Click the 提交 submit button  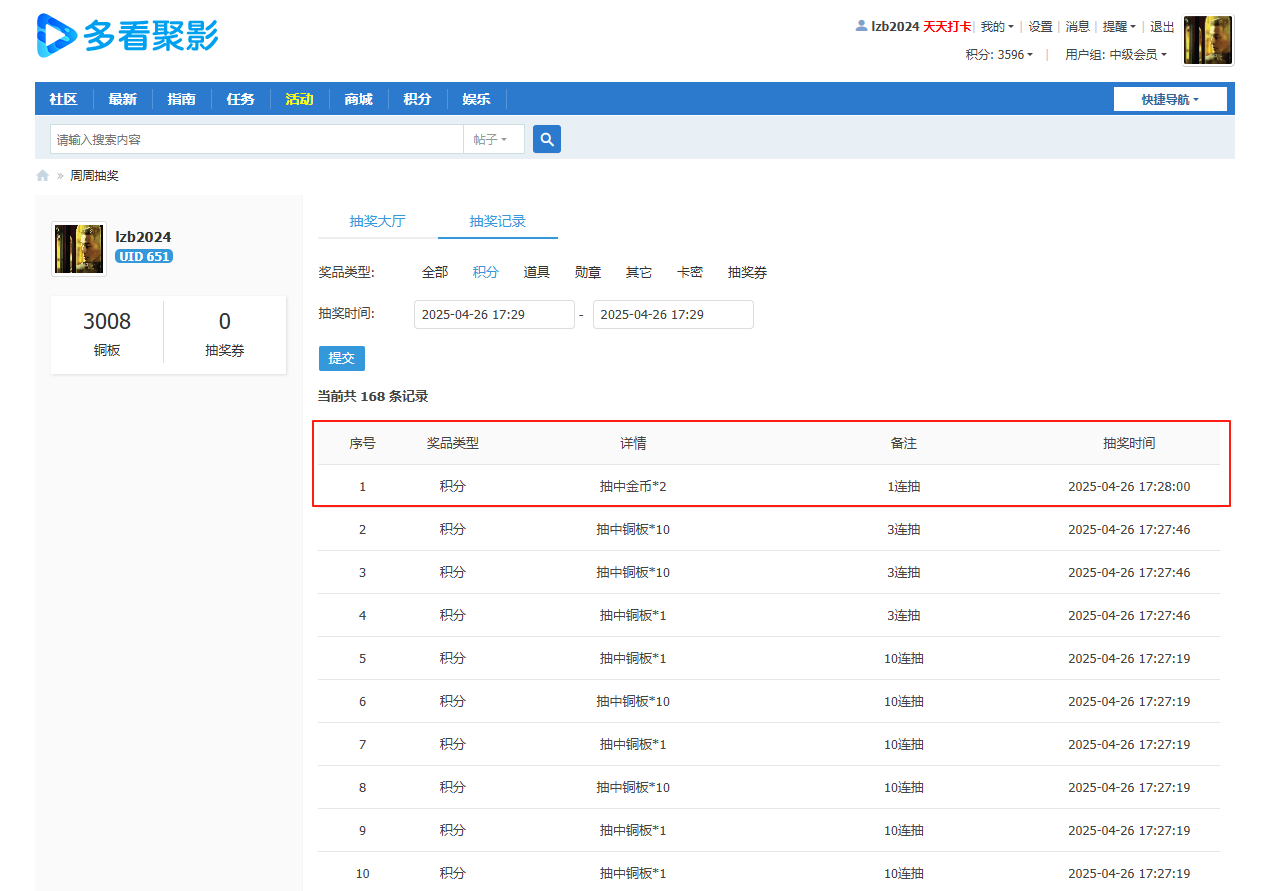[x=341, y=358]
